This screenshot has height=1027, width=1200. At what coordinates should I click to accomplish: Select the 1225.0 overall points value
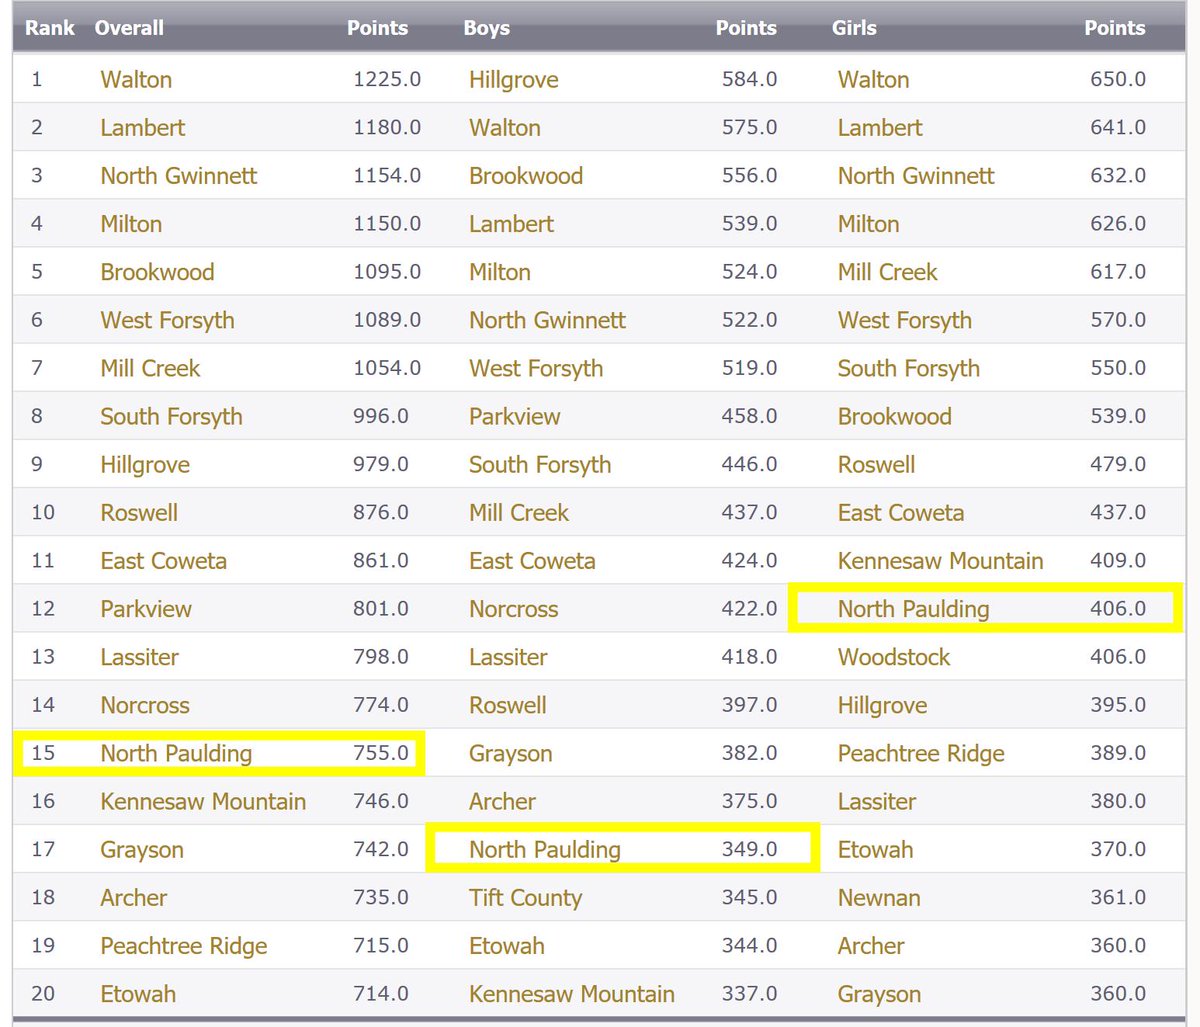(387, 79)
